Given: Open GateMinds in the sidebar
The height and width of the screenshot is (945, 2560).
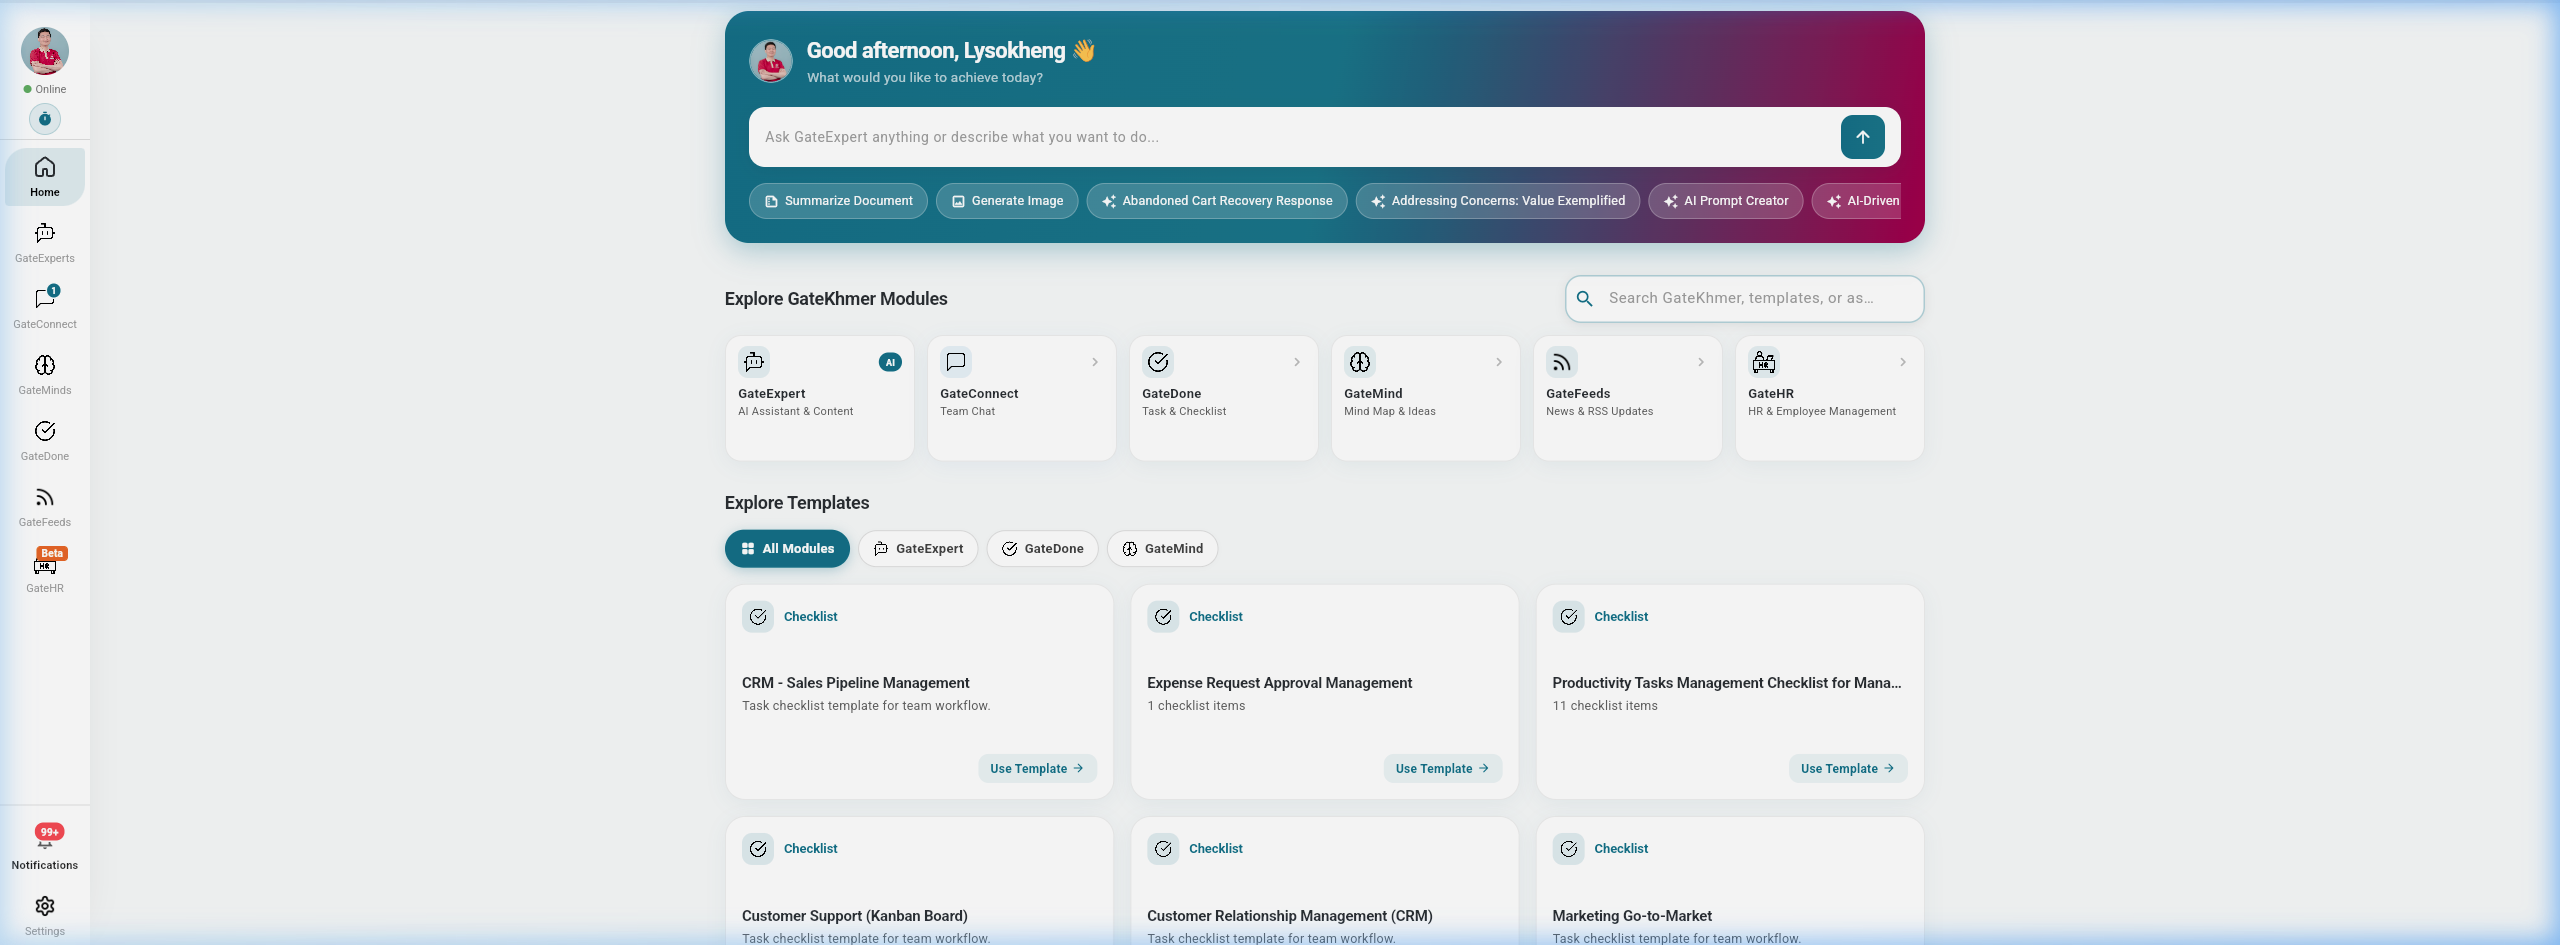Looking at the screenshot, I should coord(44,375).
